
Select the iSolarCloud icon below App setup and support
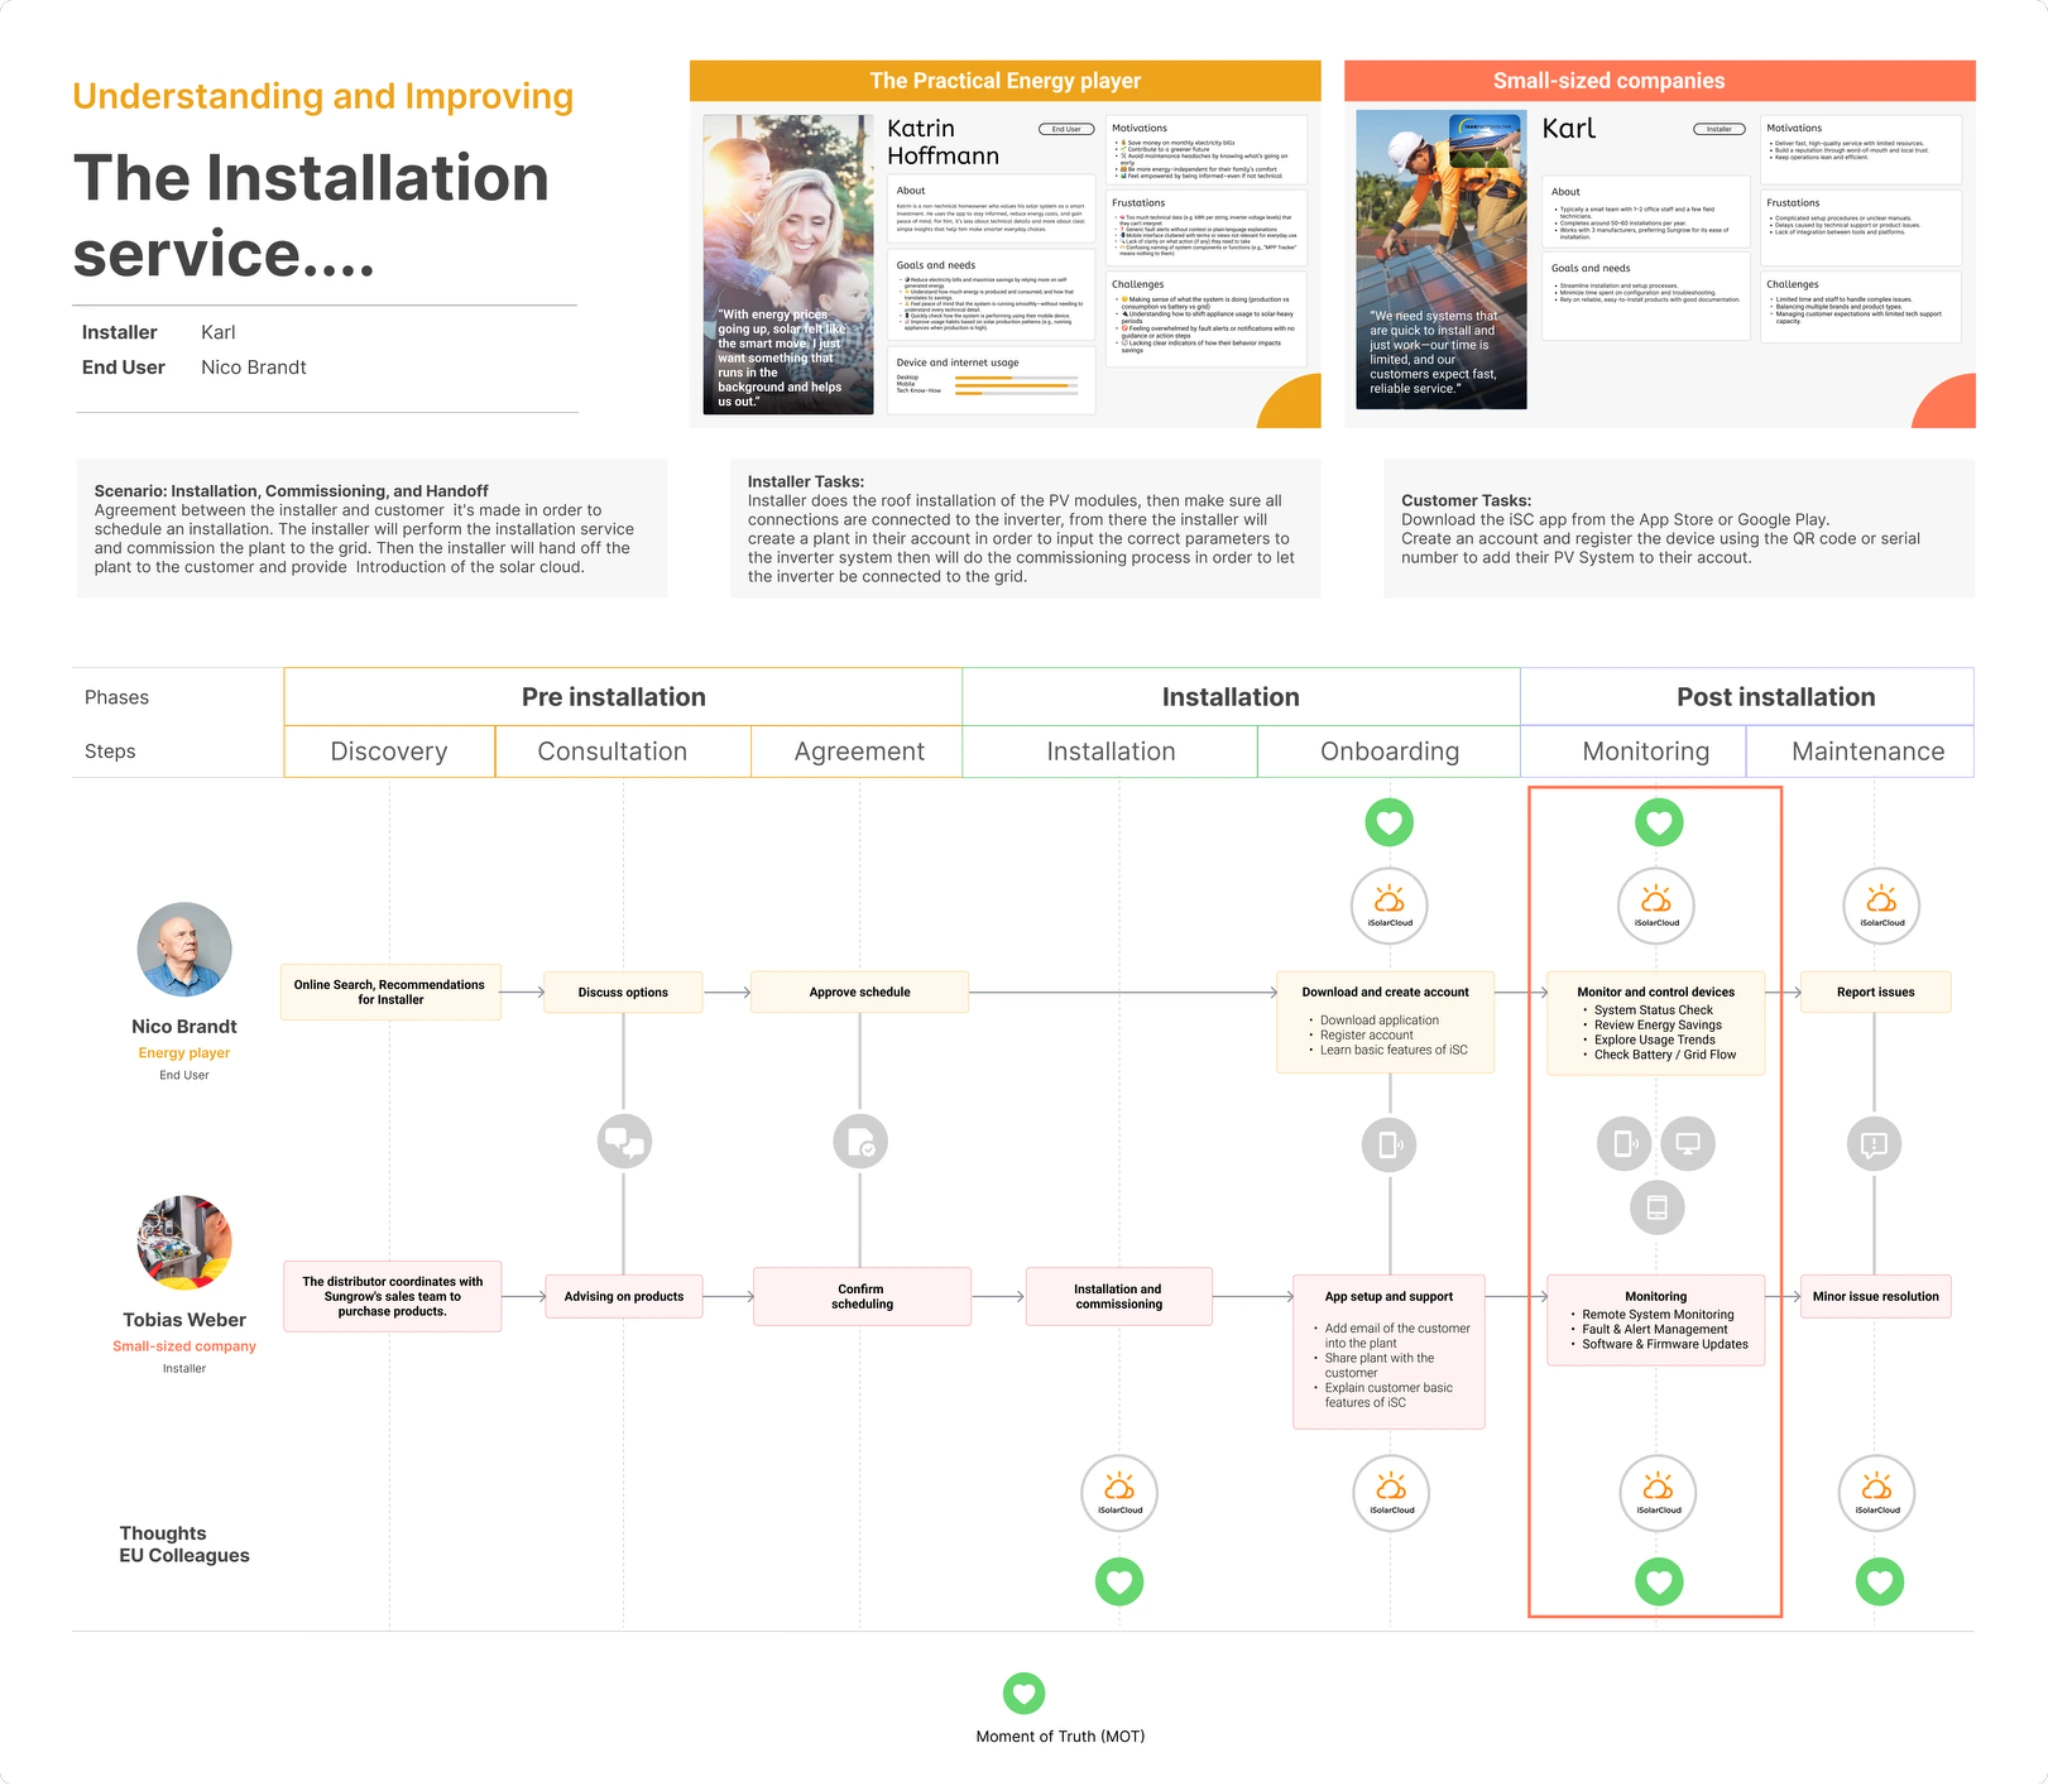click(1391, 1493)
